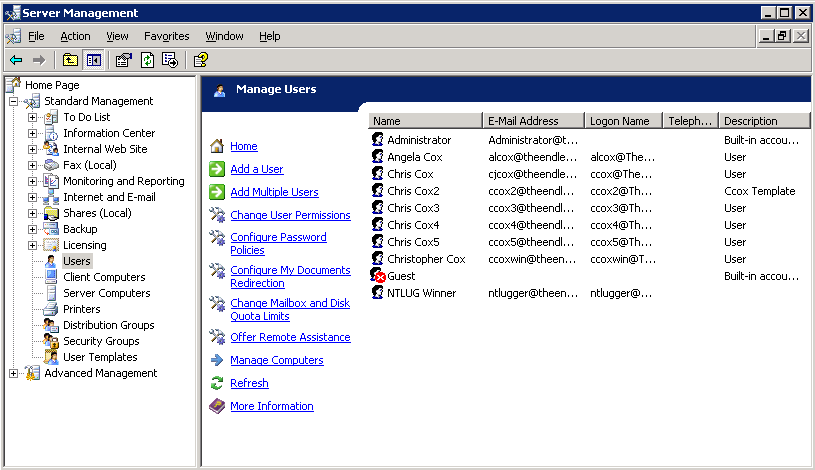Screen dimensions: 815x470
Task: Expand the Internet and E-mail node
Action: [x=32, y=198]
